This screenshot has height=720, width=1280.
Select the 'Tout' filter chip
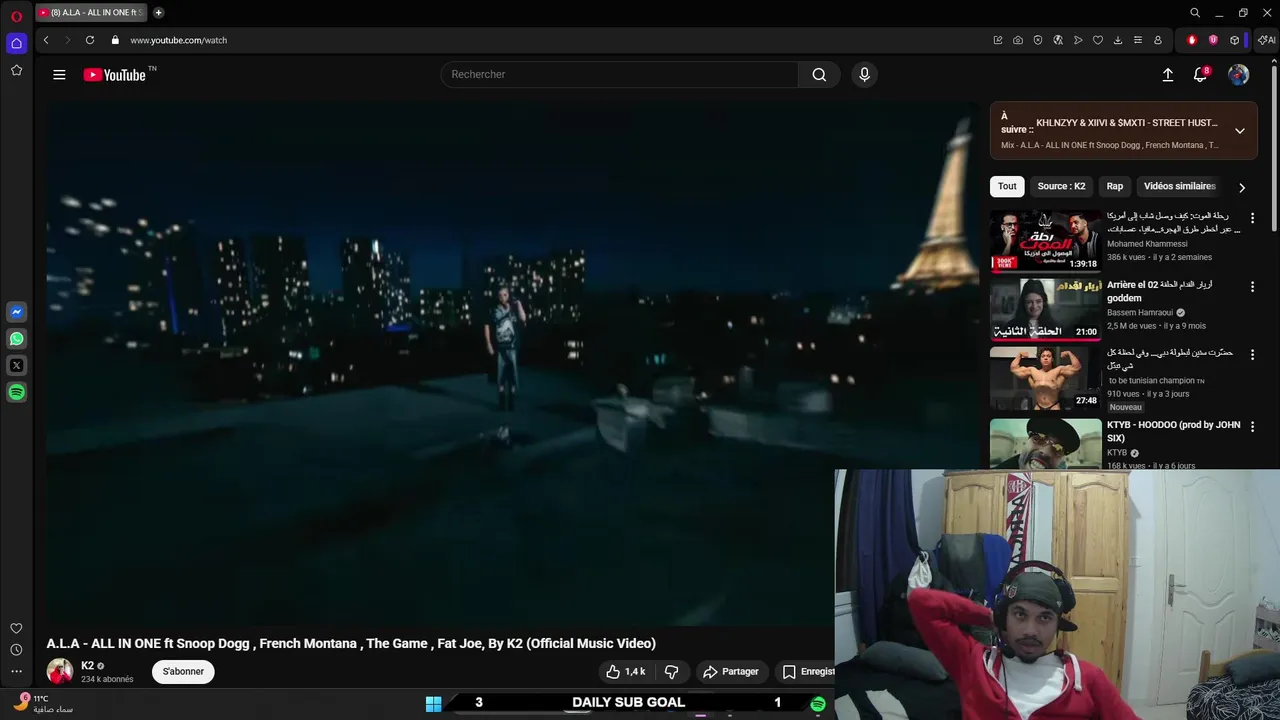coord(1007,186)
